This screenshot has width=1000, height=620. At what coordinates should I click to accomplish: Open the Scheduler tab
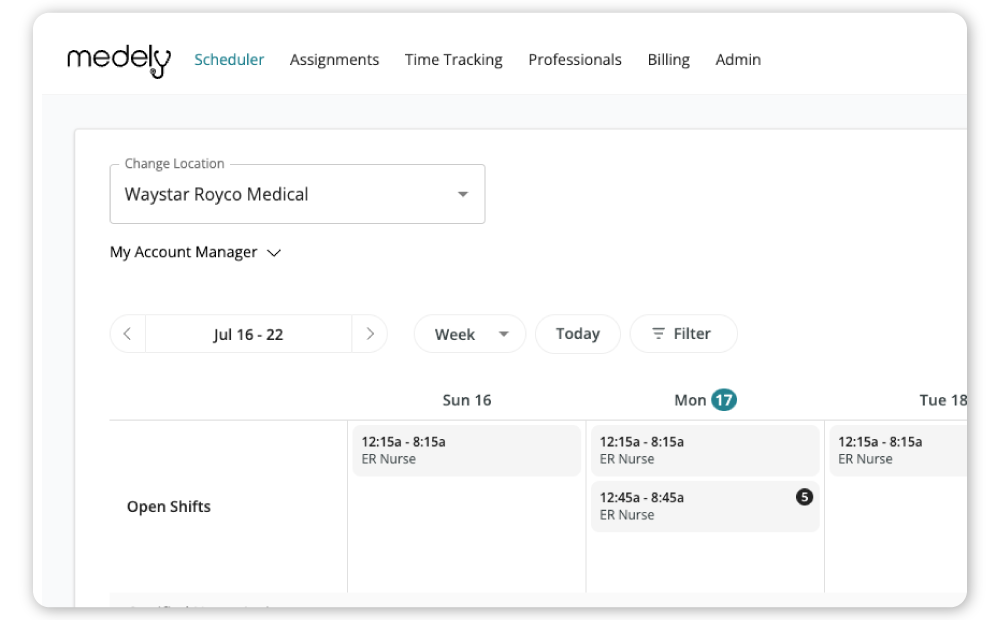[x=229, y=60]
